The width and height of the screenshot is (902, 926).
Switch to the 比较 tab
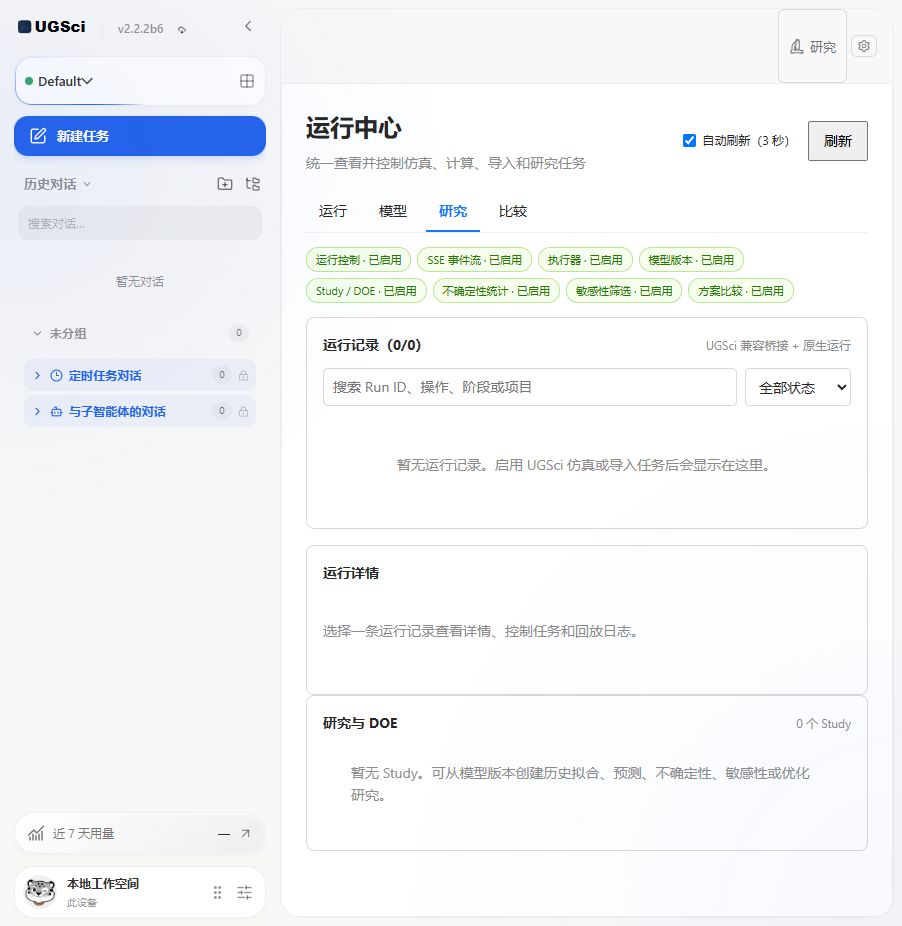tap(513, 211)
